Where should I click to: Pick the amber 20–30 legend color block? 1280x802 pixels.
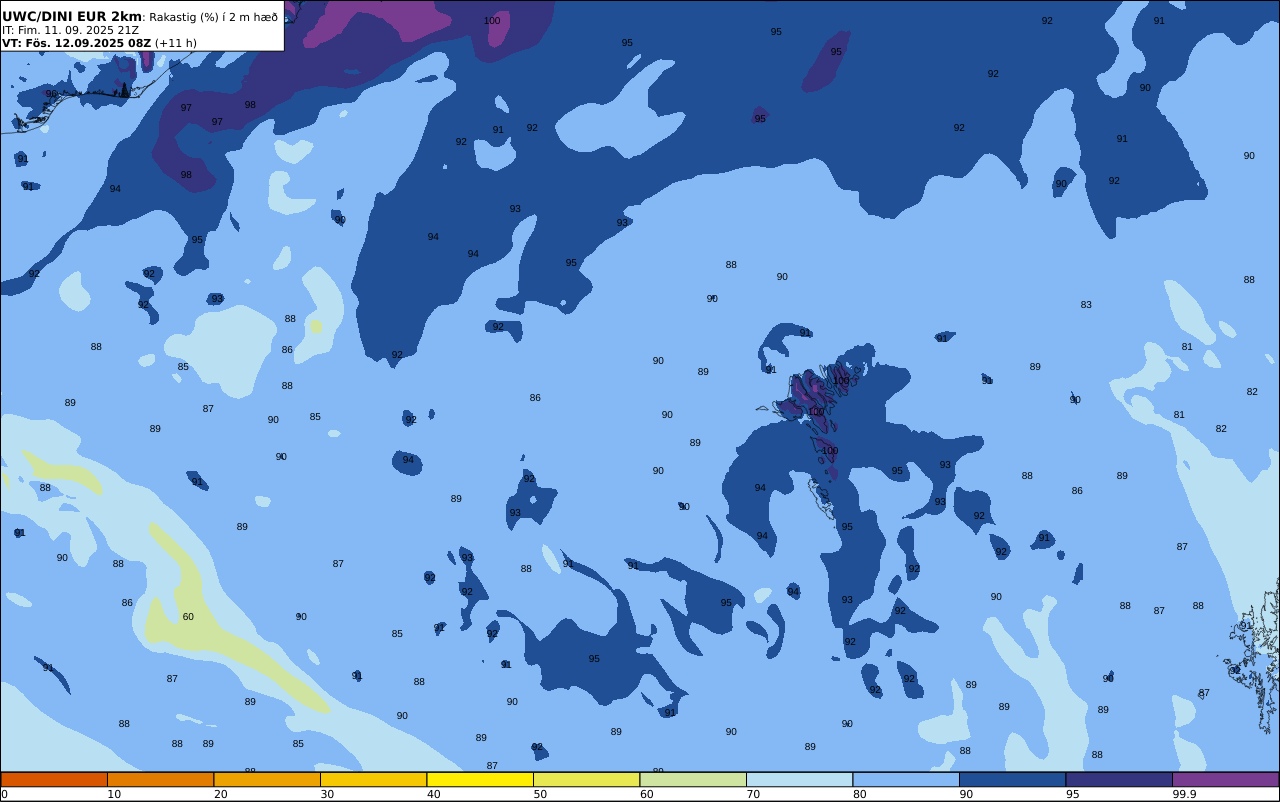click(x=267, y=779)
